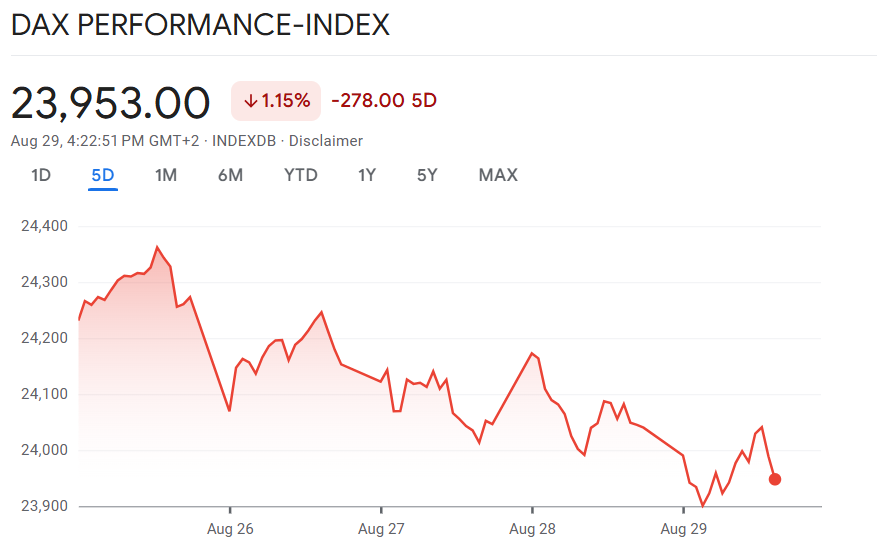Open the 1M chart range
Image resolution: width=877 pixels, height=548 pixels.
(x=166, y=175)
